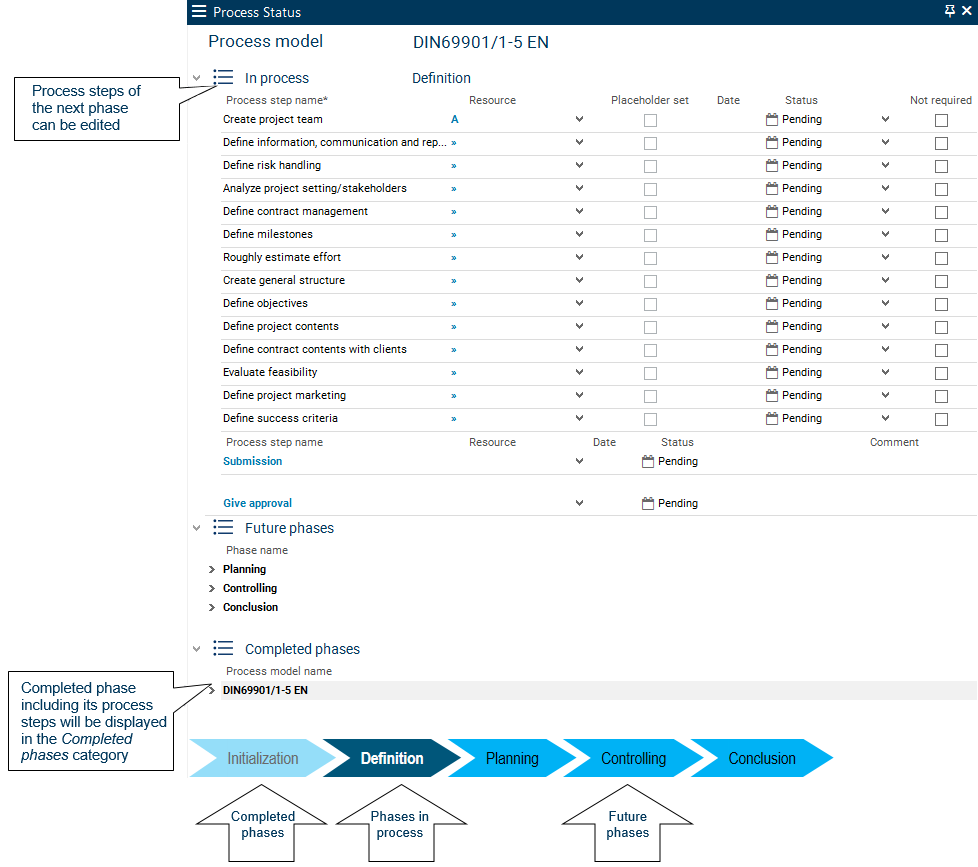978x867 pixels.
Task: Expand the Planning future phase
Action: pyautogui.click(x=212, y=569)
